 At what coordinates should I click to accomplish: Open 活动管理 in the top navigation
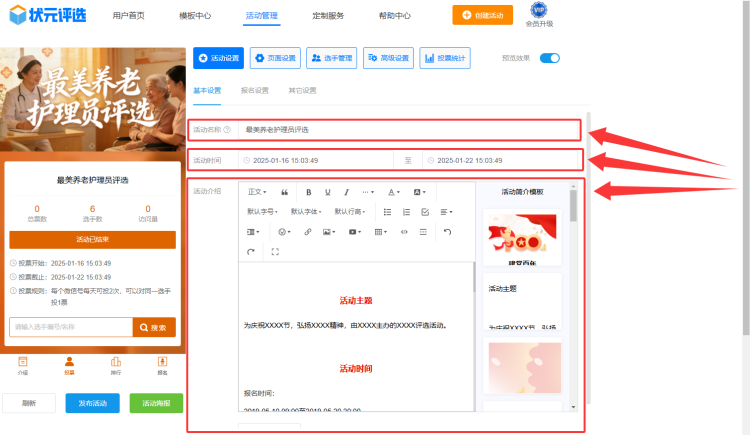(x=261, y=15)
